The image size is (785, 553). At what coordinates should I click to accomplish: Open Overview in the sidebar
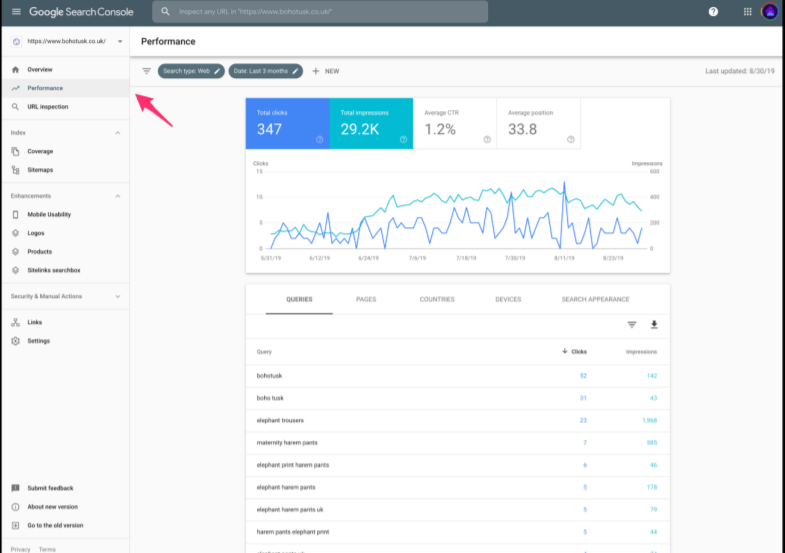tap(65, 70)
